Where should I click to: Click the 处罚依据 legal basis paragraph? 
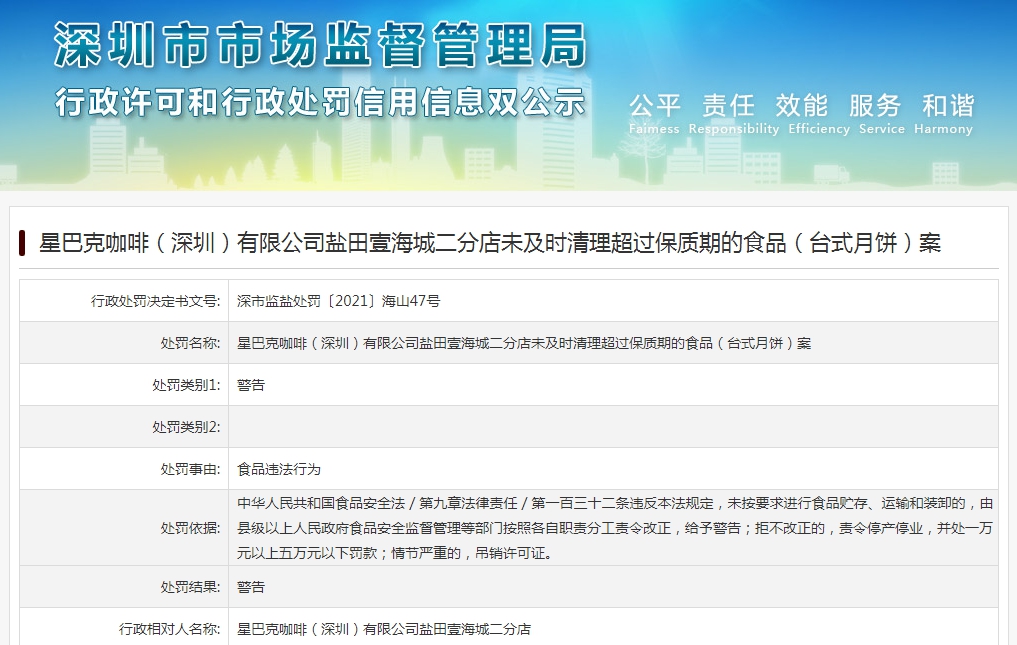point(612,527)
